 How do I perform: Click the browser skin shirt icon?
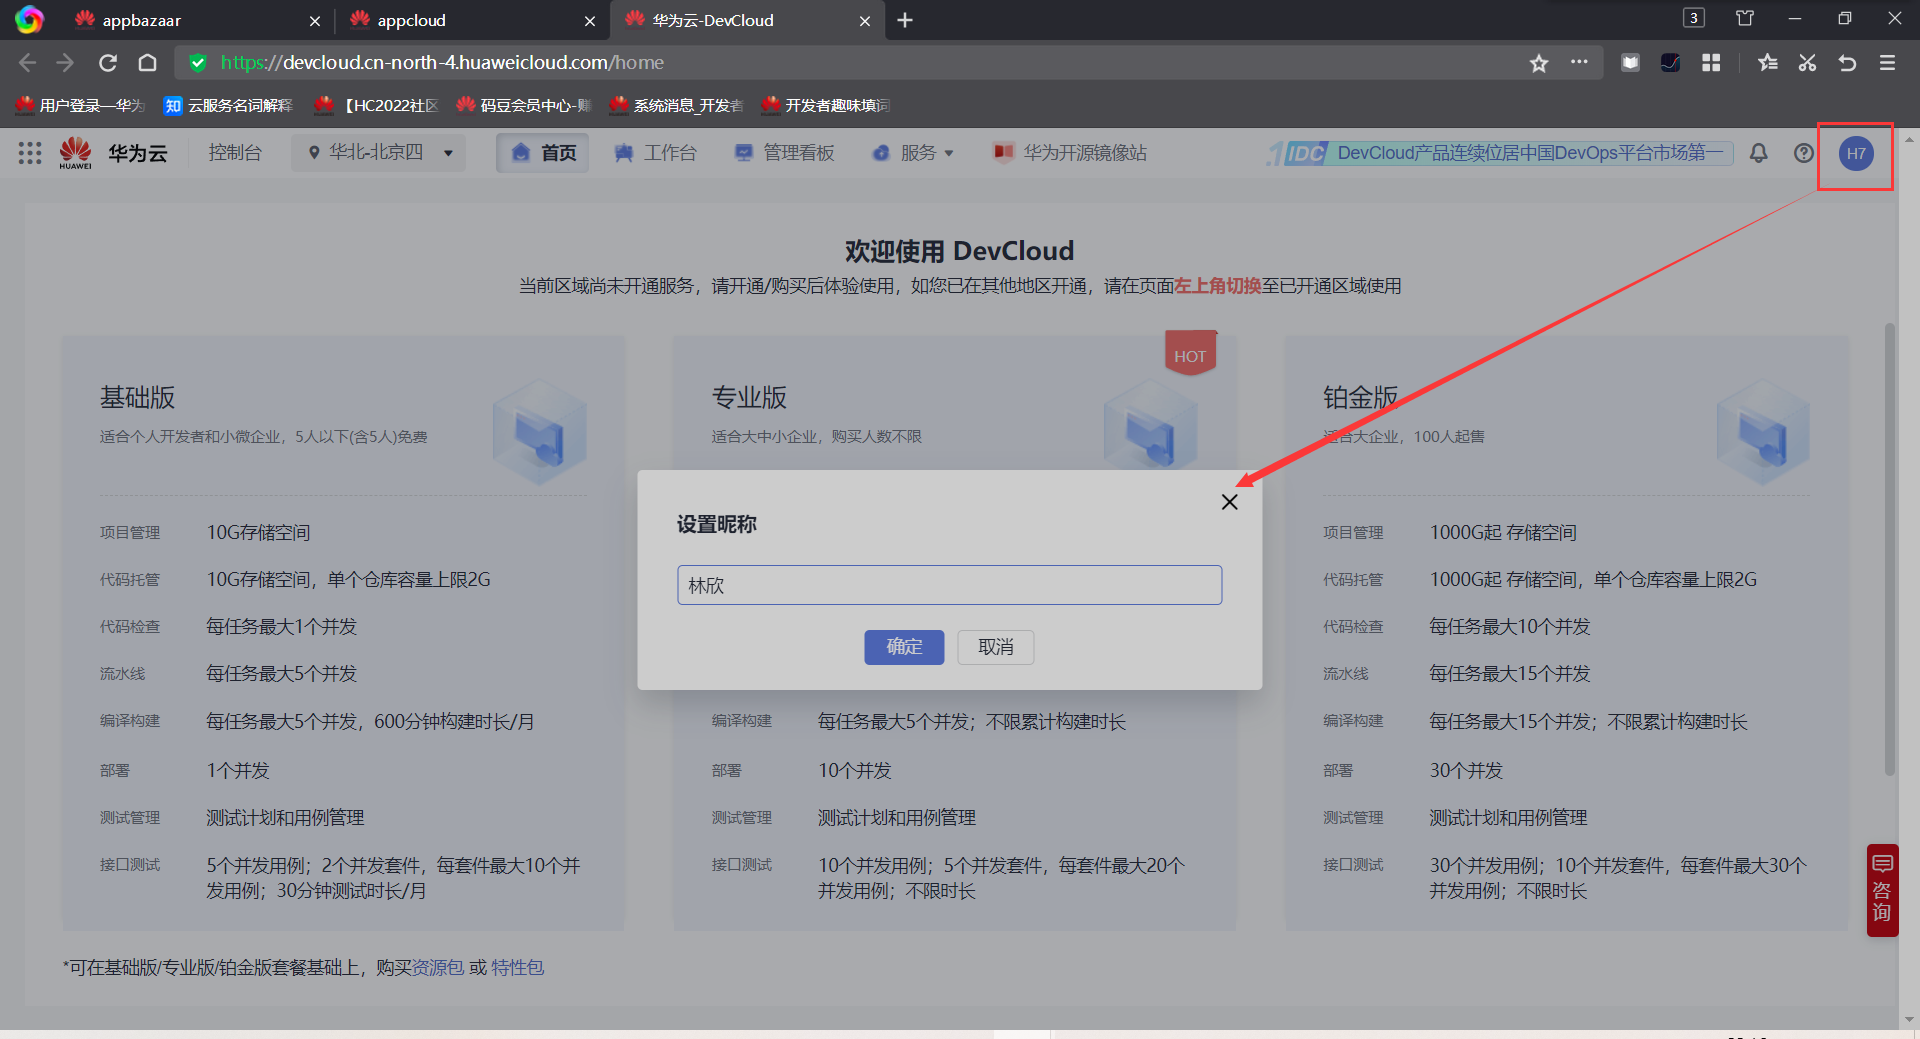click(x=1745, y=18)
